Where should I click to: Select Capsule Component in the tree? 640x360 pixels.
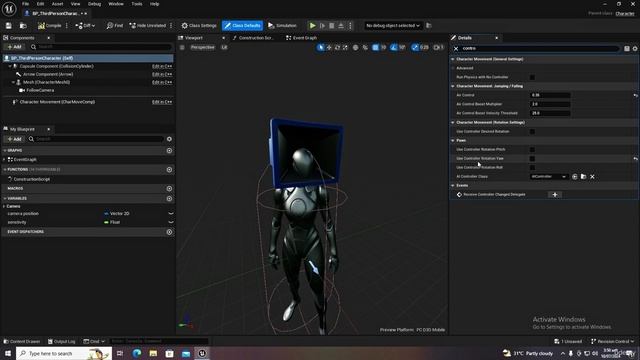pos(56,66)
